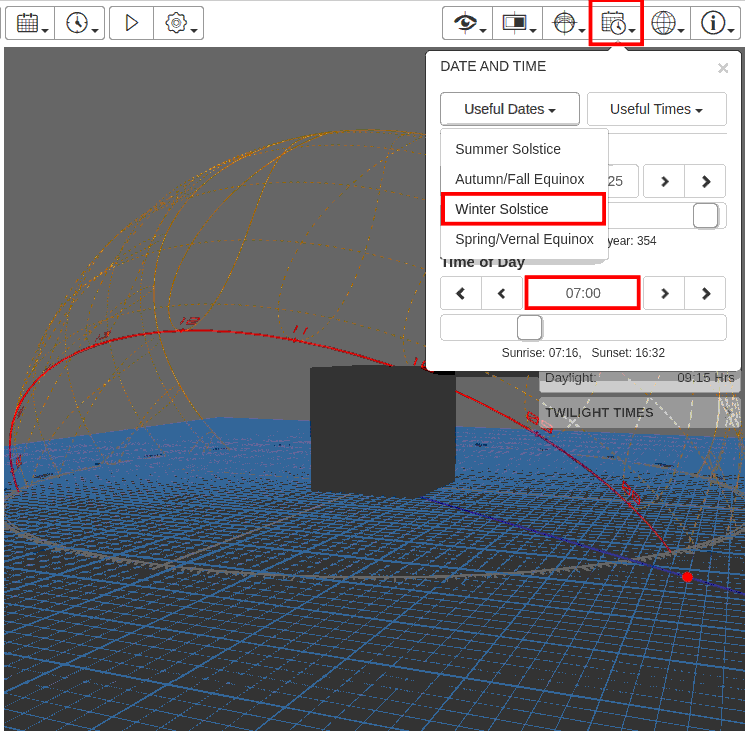Image resolution: width=745 pixels, height=731 pixels.
Task: Open the world location globe menu
Action: (x=664, y=23)
